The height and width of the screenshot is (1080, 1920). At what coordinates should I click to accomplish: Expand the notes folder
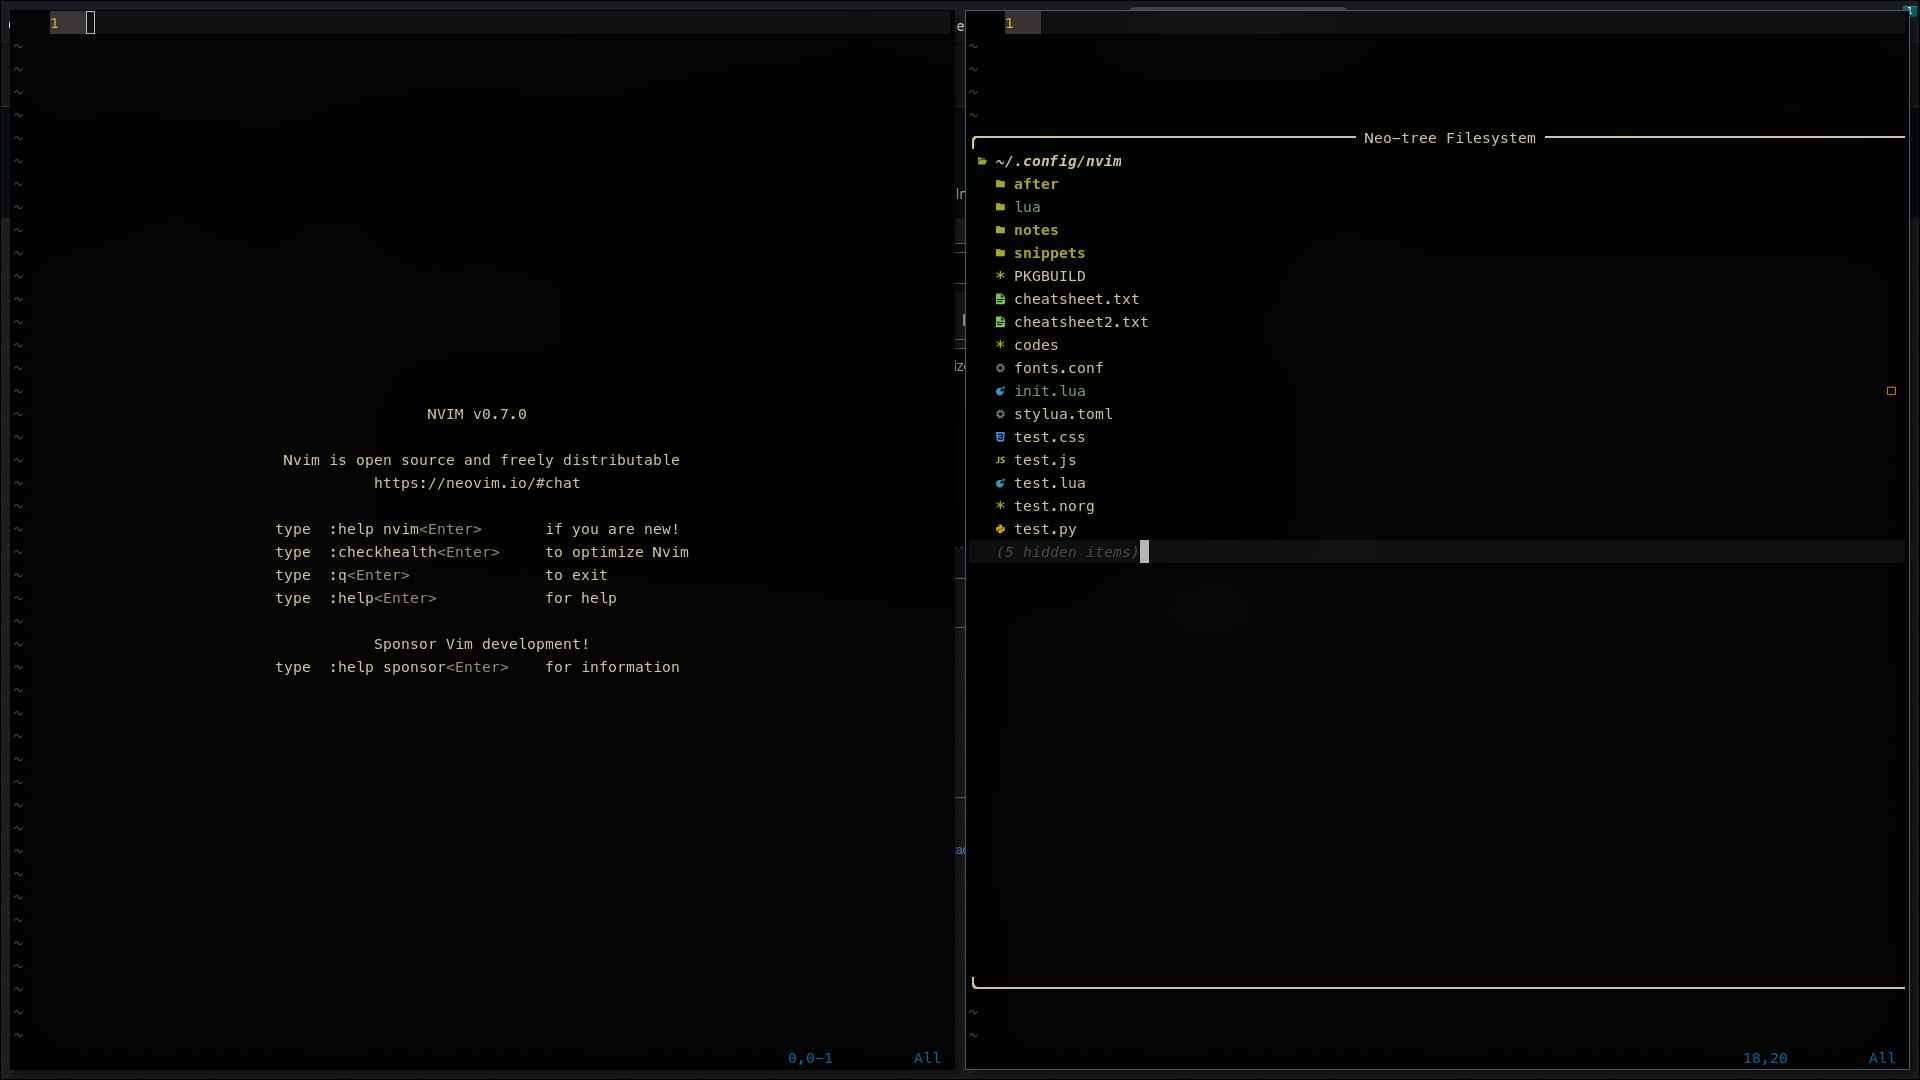(x=1037, y=230)
